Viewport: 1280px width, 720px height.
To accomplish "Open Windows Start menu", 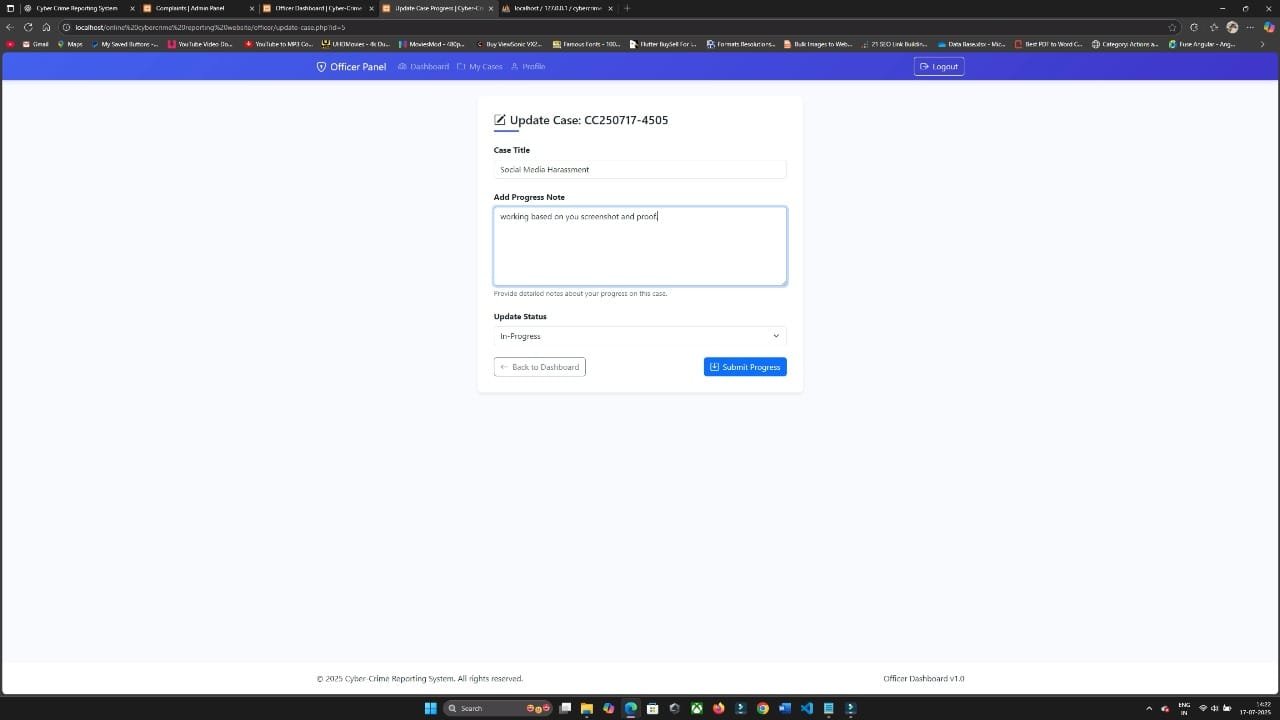I will (x=430, y=708).
